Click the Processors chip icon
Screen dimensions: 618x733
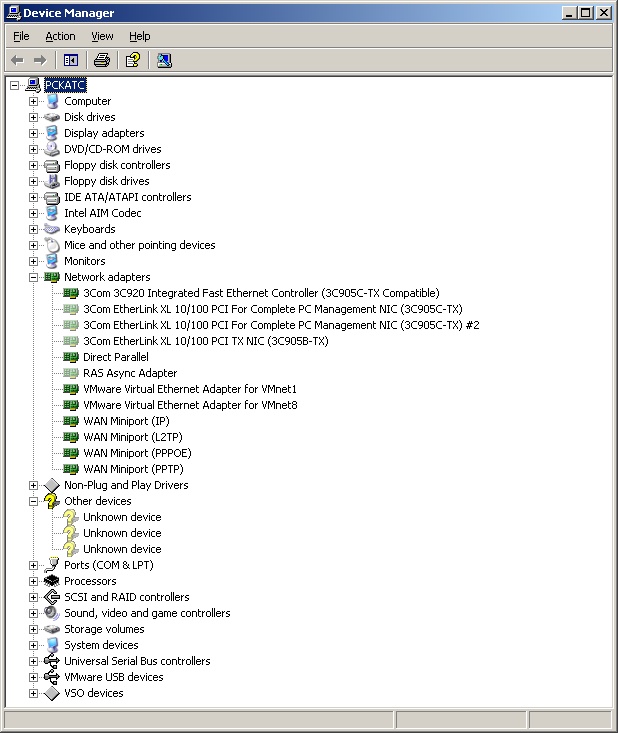[52, 581]
